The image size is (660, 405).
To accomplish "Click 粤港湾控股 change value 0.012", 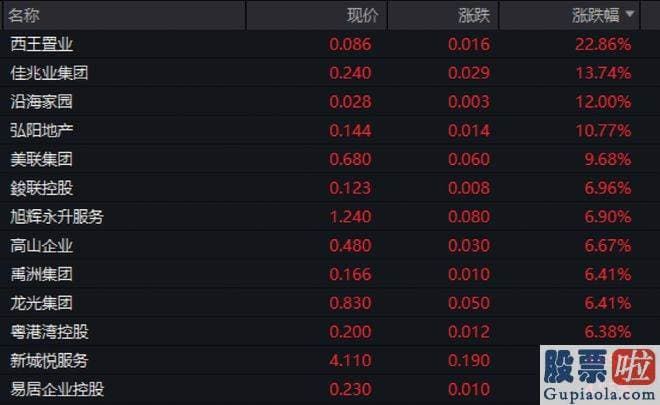I will (469, 332).
